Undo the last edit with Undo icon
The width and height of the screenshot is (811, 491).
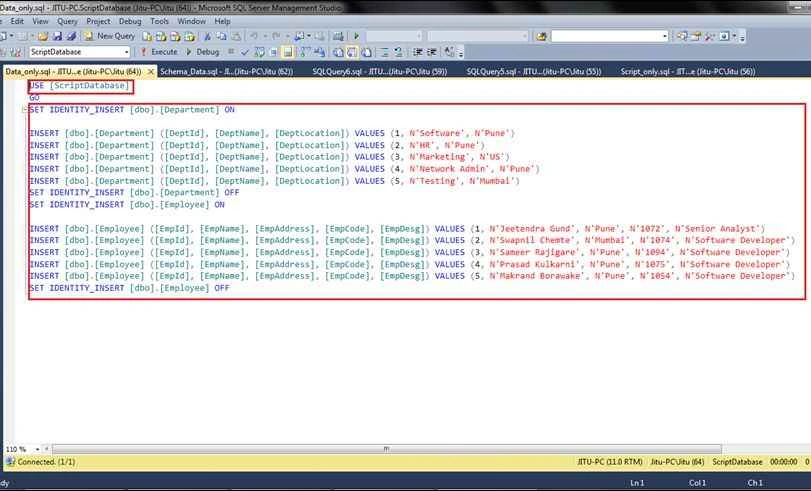[x=254, y=36]
